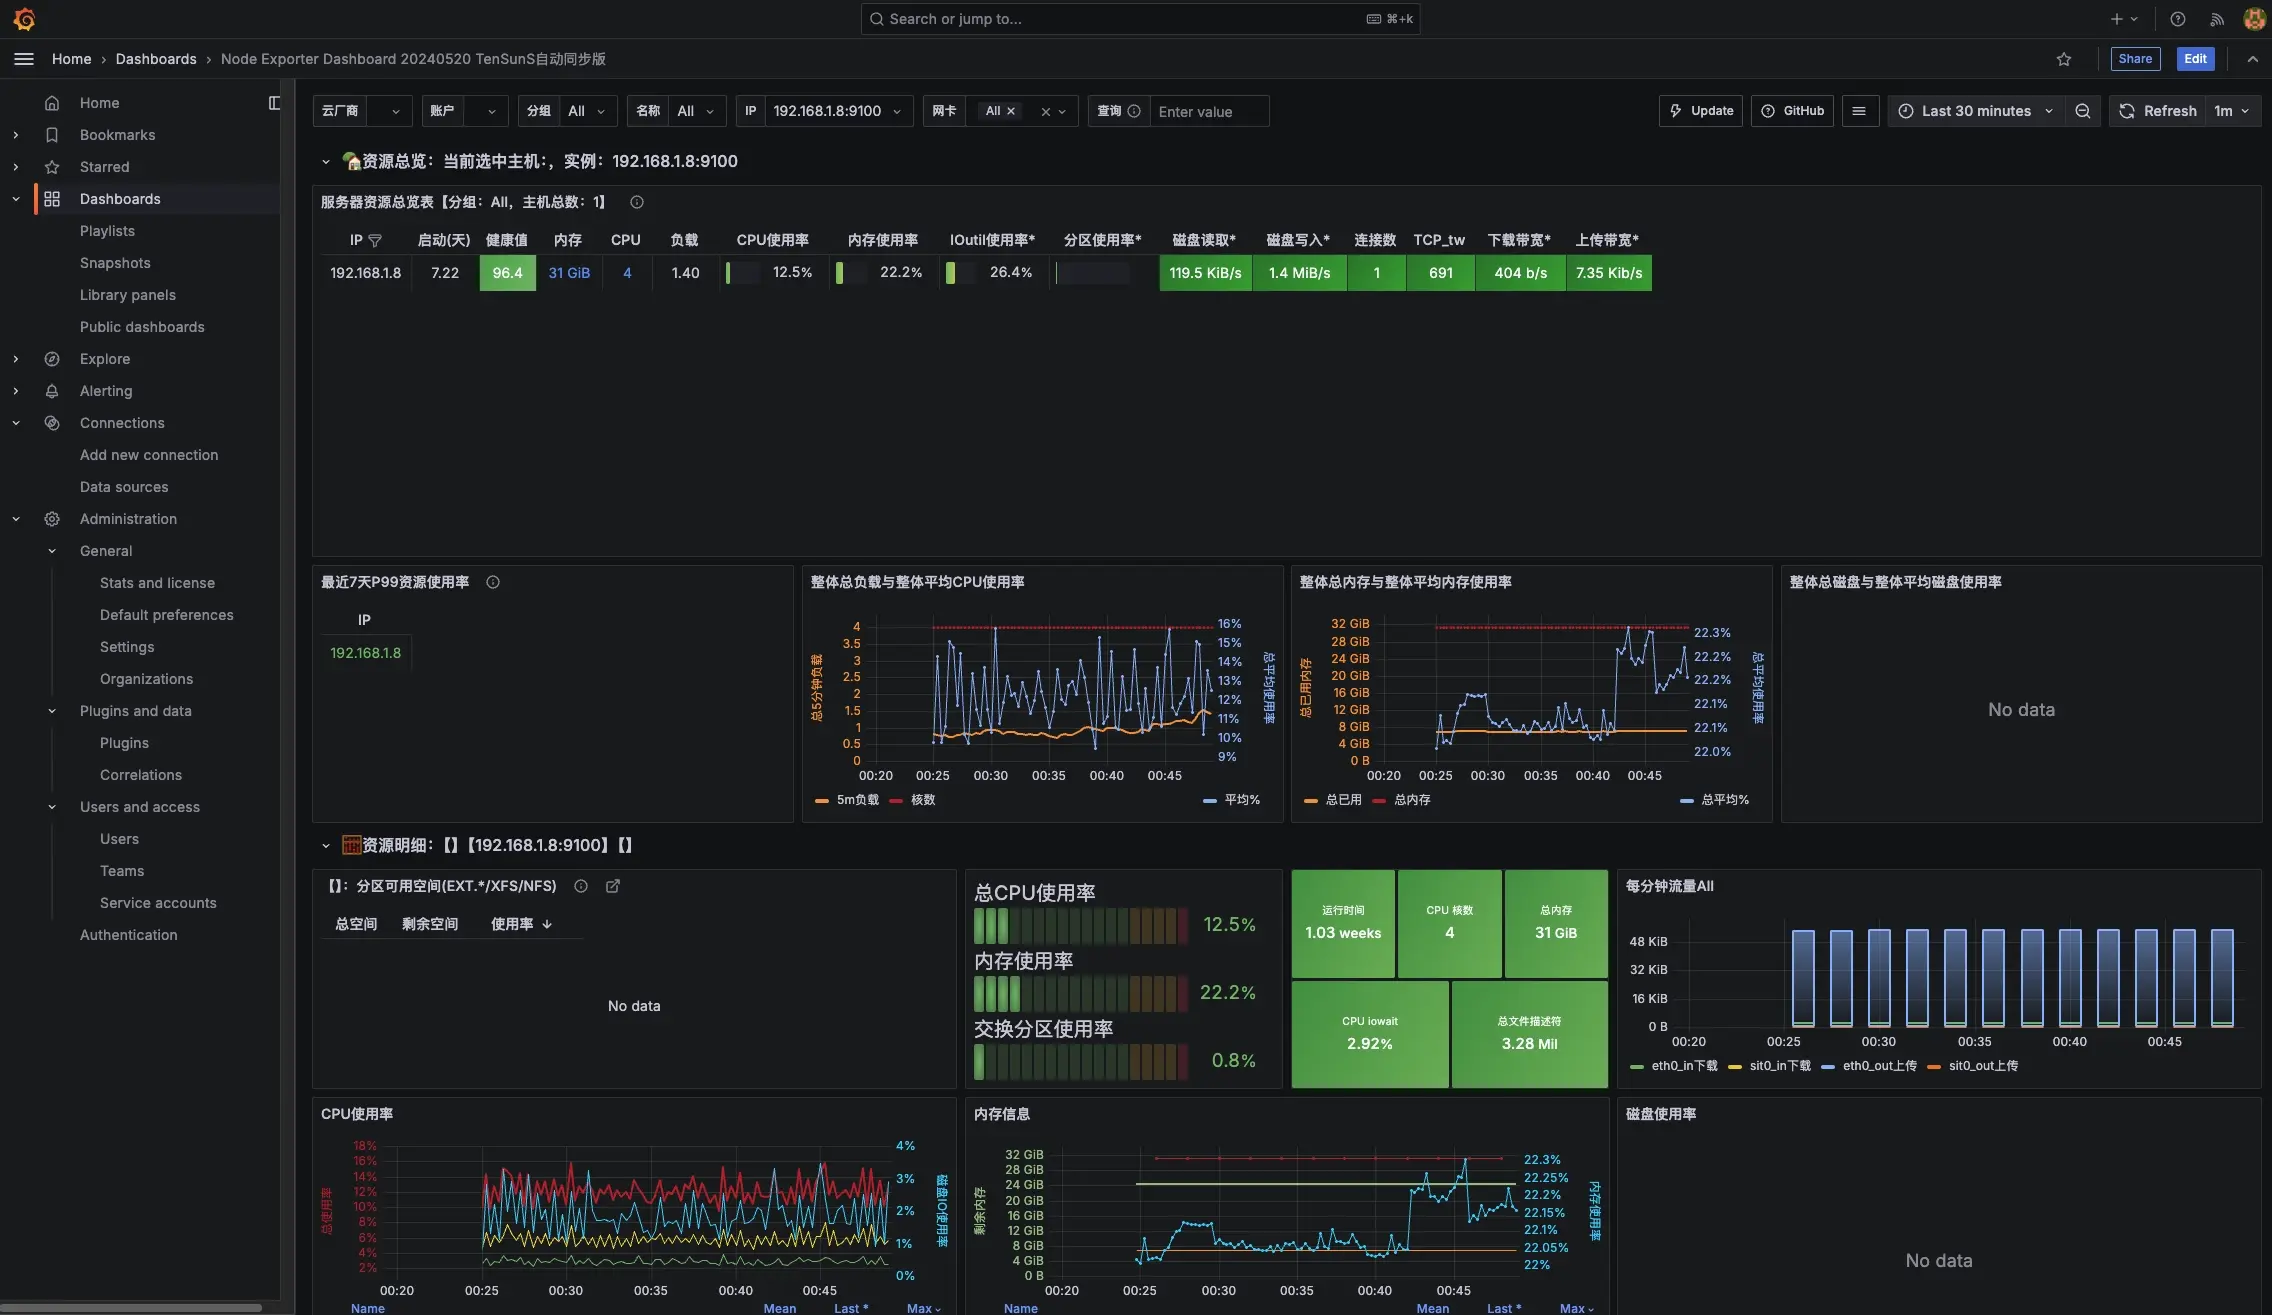This screenshot has height=1315, width=2272.
Task: Open the Last 30 minutes time picker
Action: tap(1975, 111)
